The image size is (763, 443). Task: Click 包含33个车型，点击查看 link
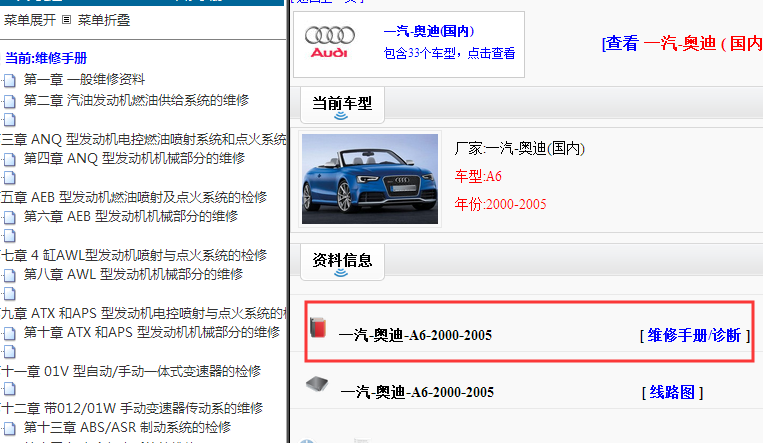tap(449, 53)
